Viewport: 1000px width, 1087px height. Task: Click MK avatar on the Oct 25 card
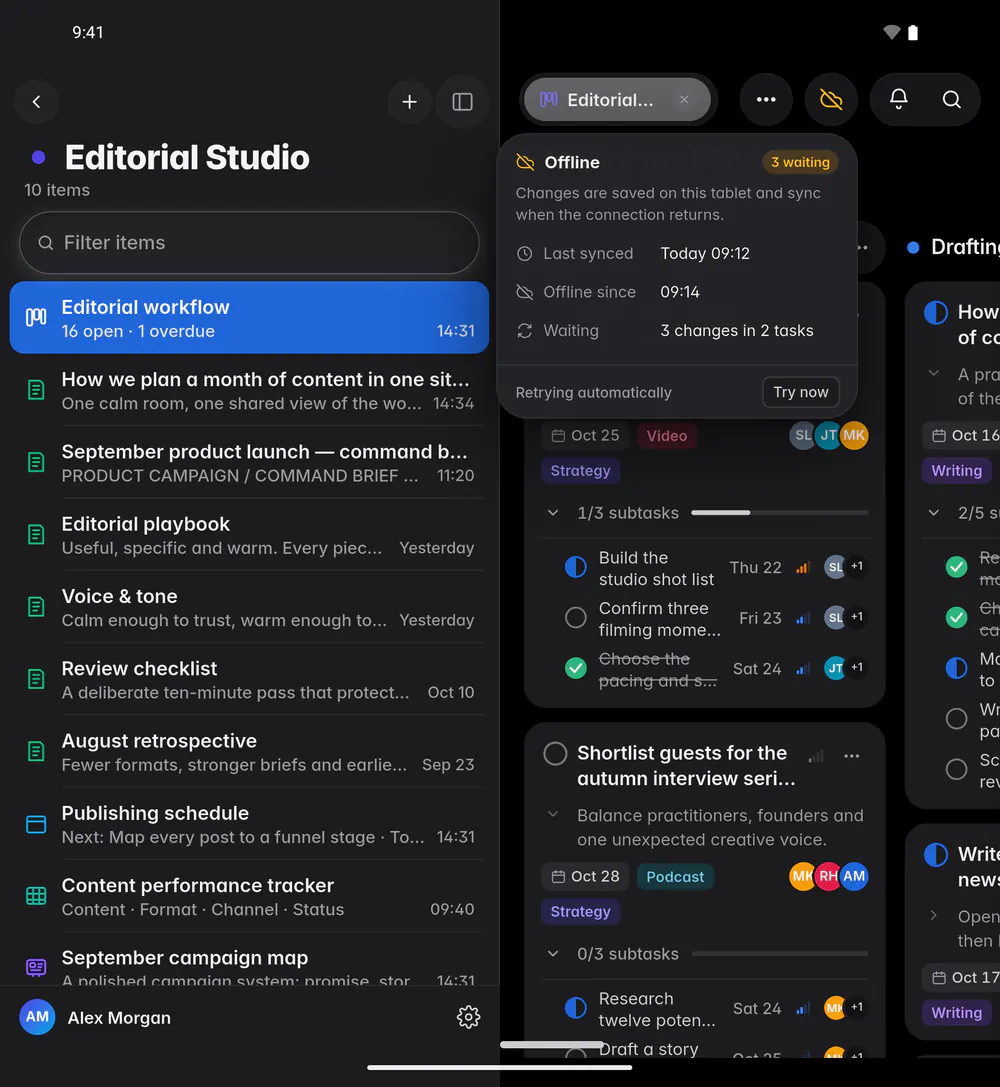coord(854,435)
